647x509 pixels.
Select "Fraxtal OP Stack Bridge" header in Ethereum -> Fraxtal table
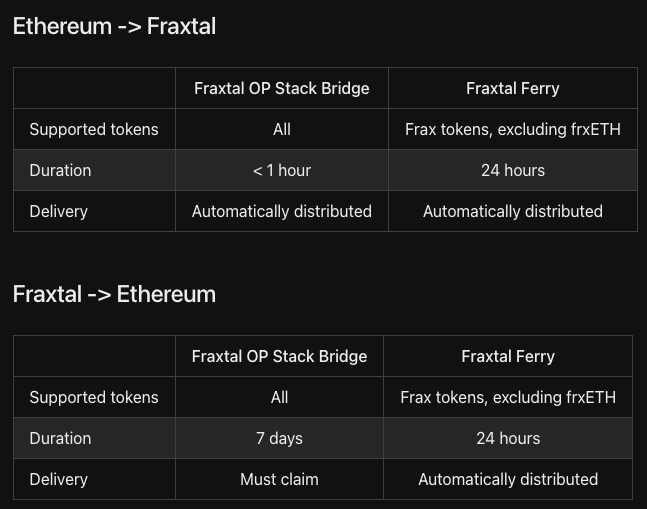[282, 89]
